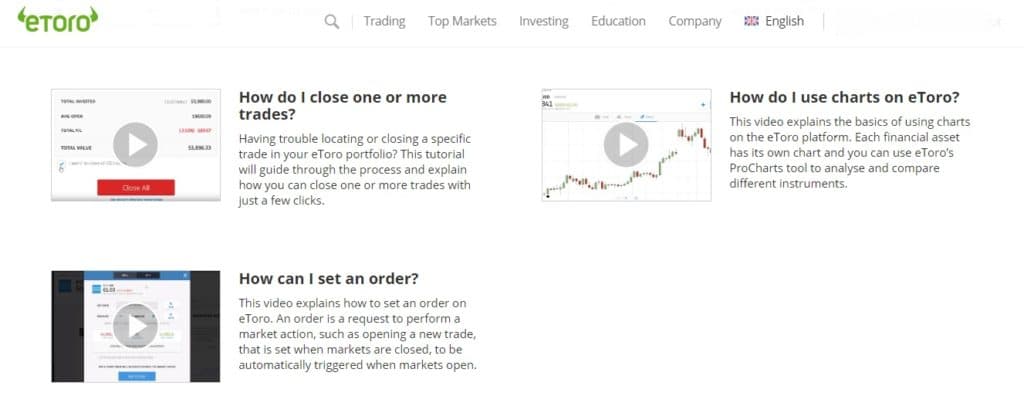Play the close trades tutorial video

coord(135,144)
